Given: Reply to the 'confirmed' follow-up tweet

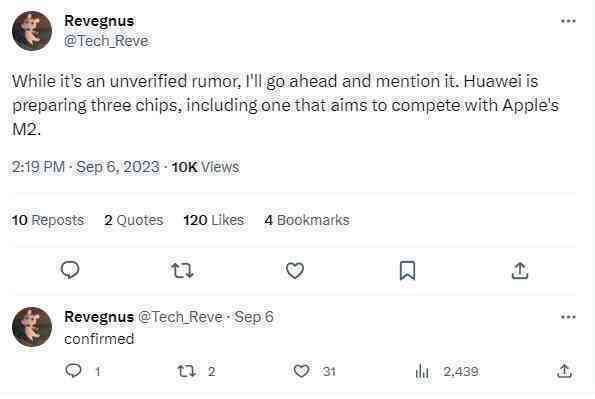Looking at the screenshot, I should pyautogui.click(x=73, y=371).
